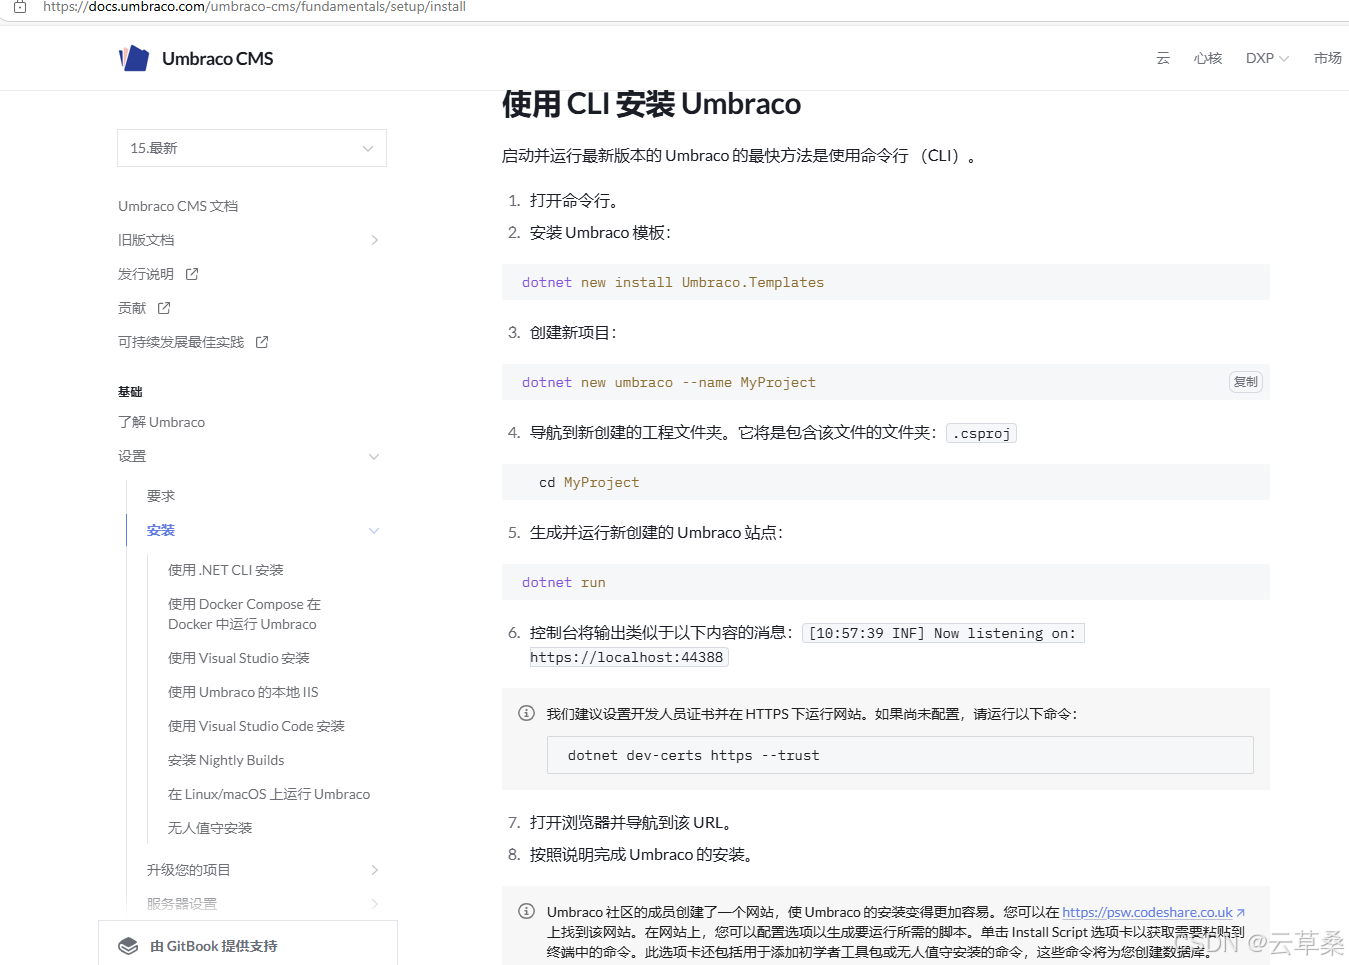Open 升级您的项目 sidebar item
This screenshot has height=965, width=1349.
point(189,870)
